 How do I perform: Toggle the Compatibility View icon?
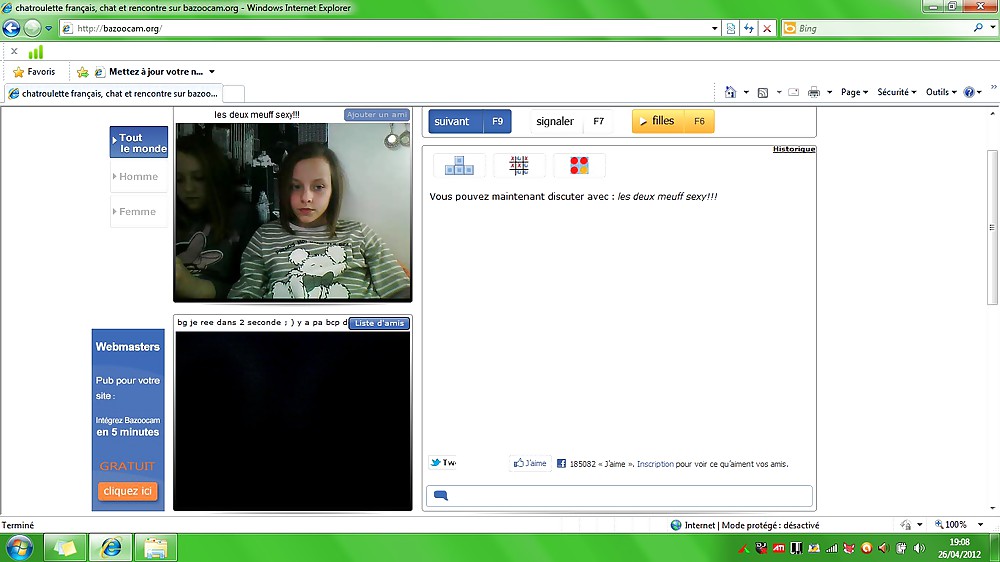pyautogui.click(x=731, y=29)
